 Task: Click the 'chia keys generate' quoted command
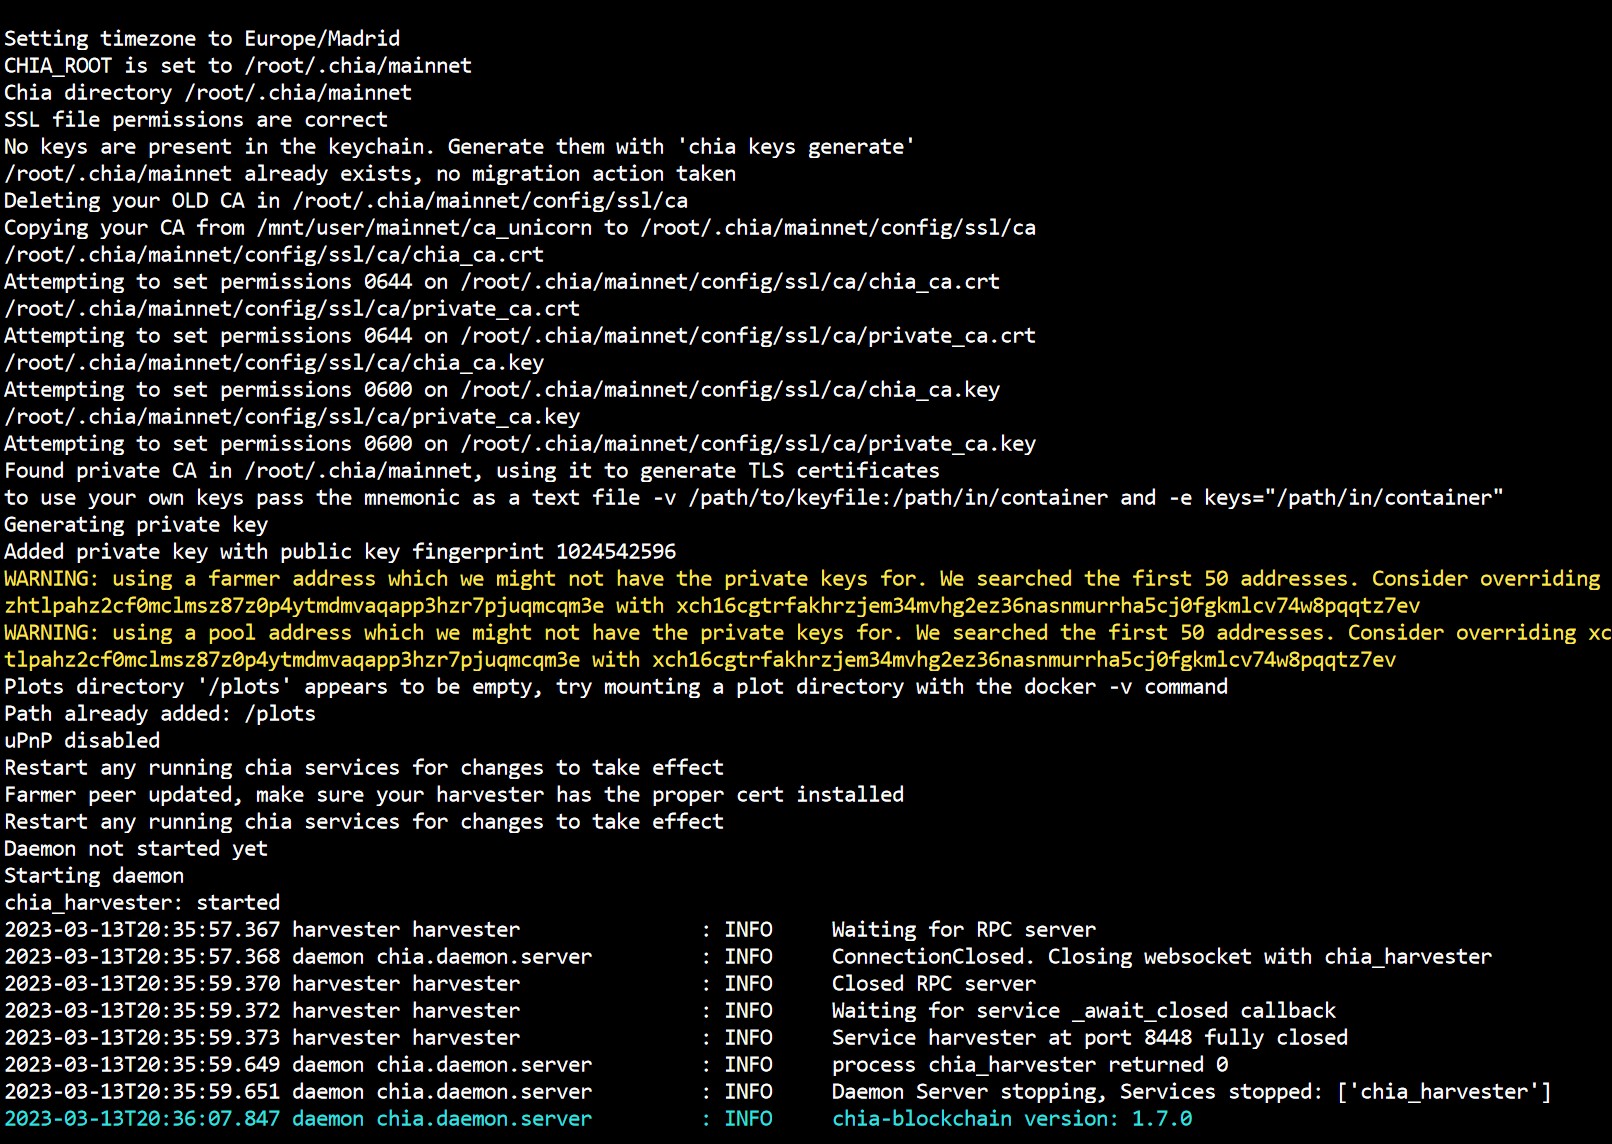click(795, 146)
